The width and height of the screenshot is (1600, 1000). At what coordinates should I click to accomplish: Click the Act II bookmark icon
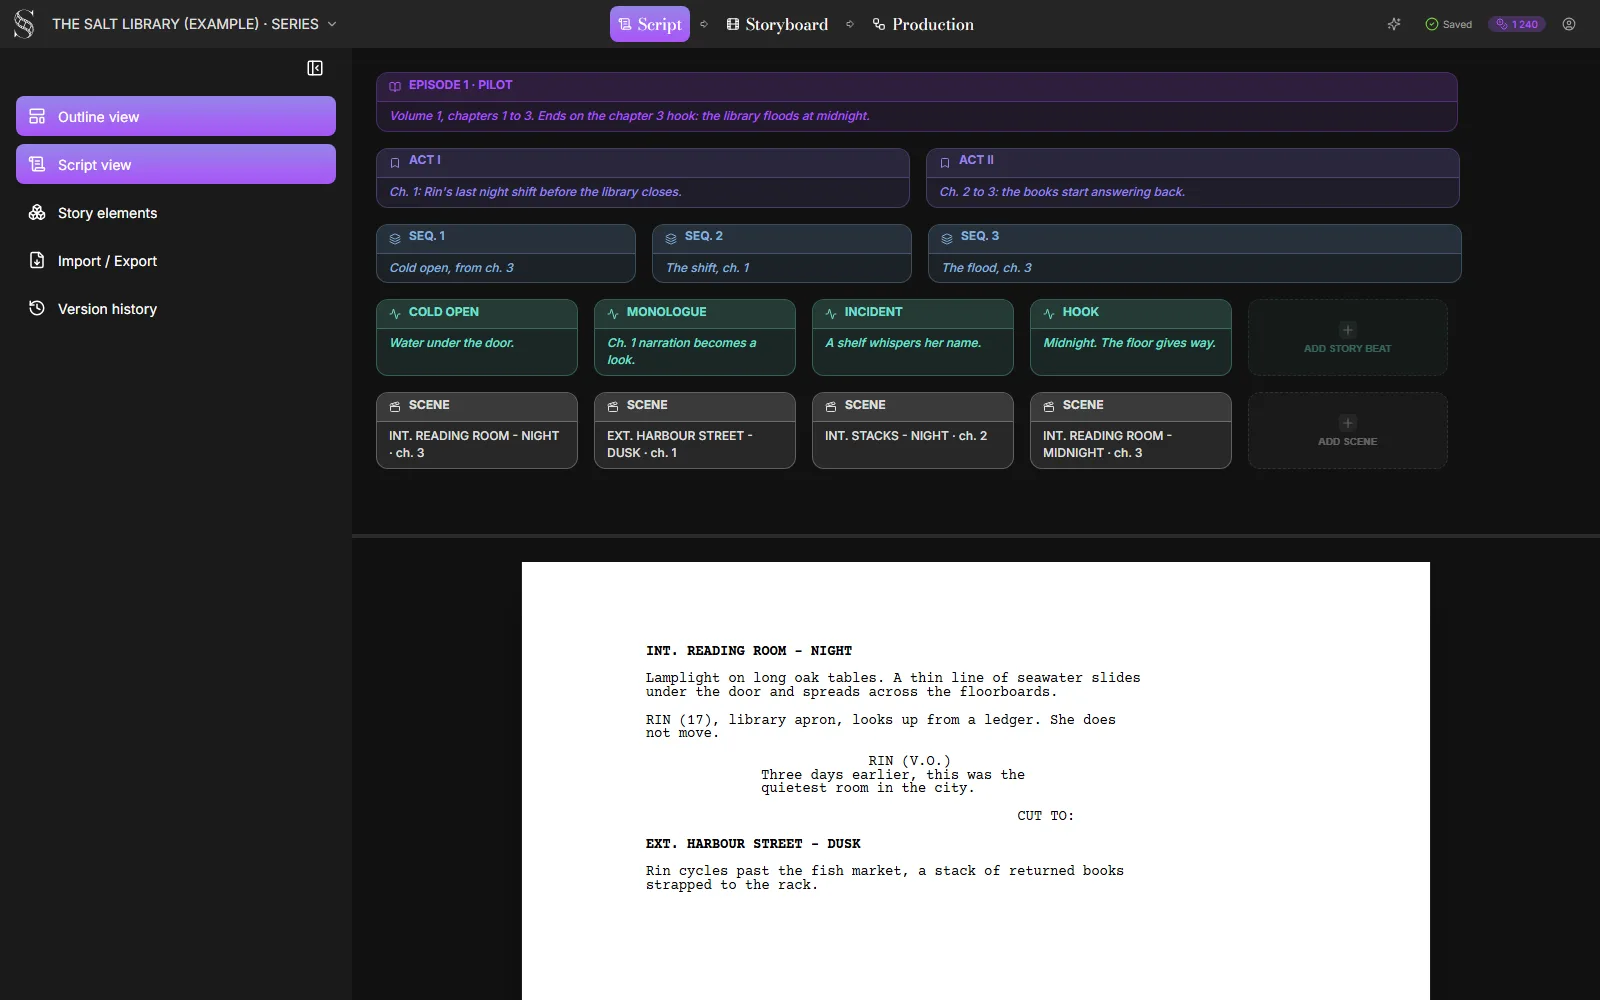[945, 161]
